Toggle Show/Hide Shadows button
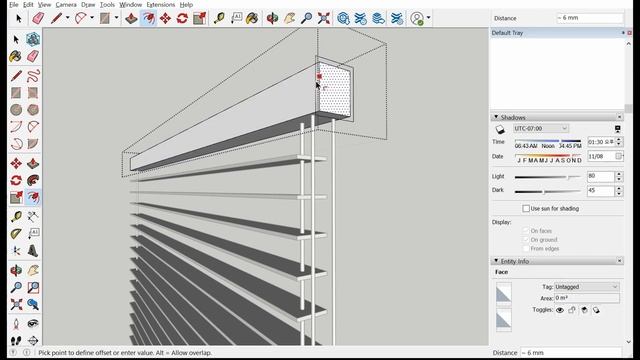 click(x=500, y=129)
